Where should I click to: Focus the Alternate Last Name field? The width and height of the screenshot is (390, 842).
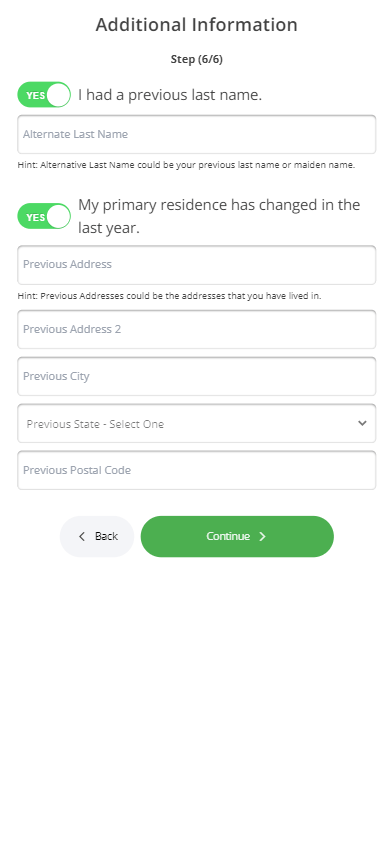(197, 134)
